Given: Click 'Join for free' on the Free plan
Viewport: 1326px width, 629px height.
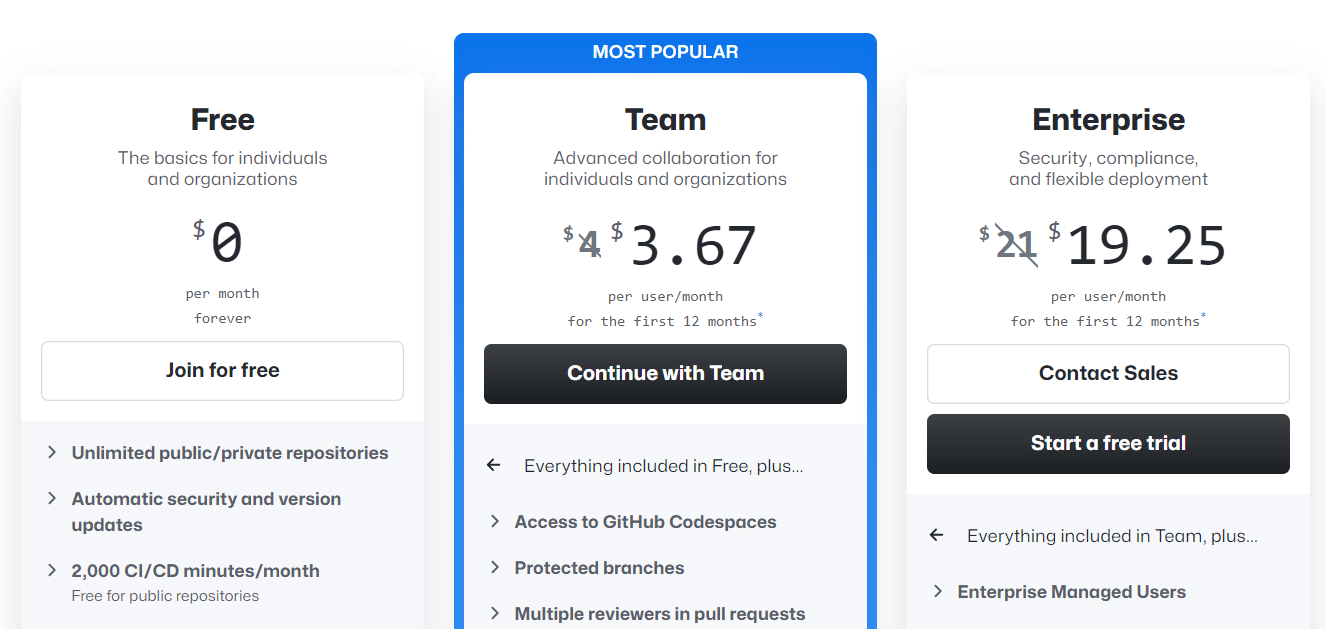Looking at the screenshot, I should 222,370.
